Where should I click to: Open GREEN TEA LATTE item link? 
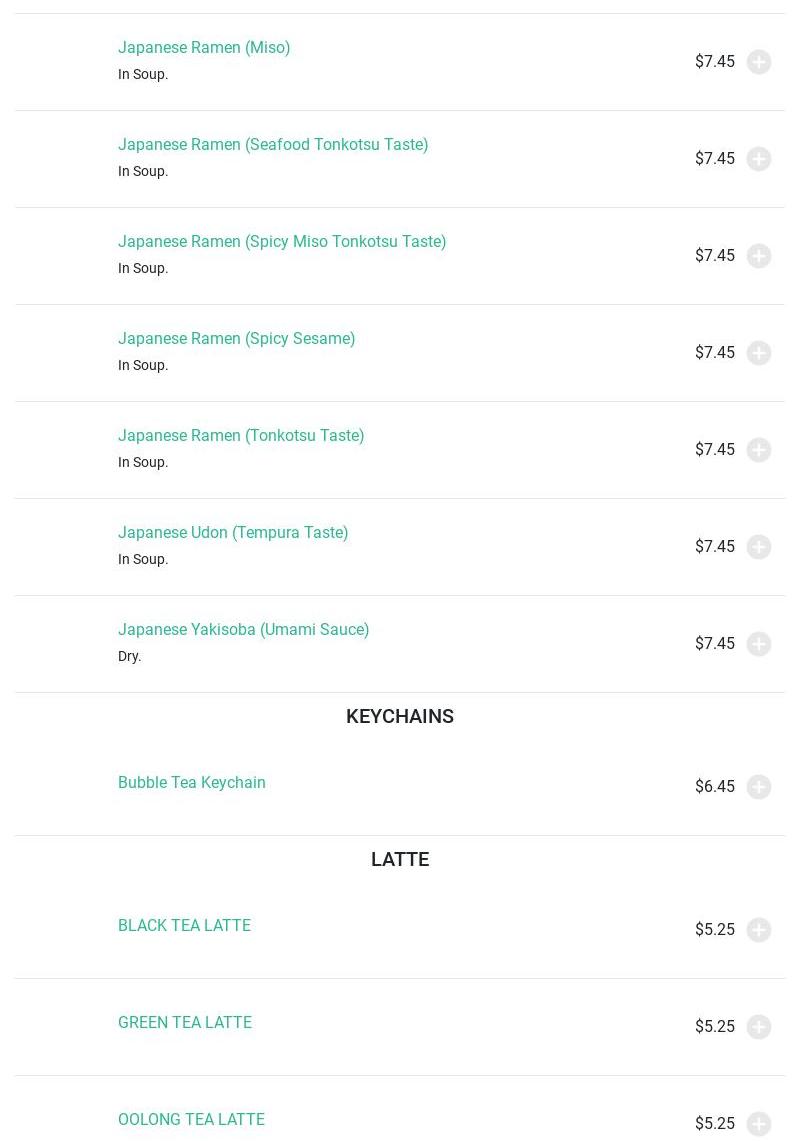point(184,1022)
